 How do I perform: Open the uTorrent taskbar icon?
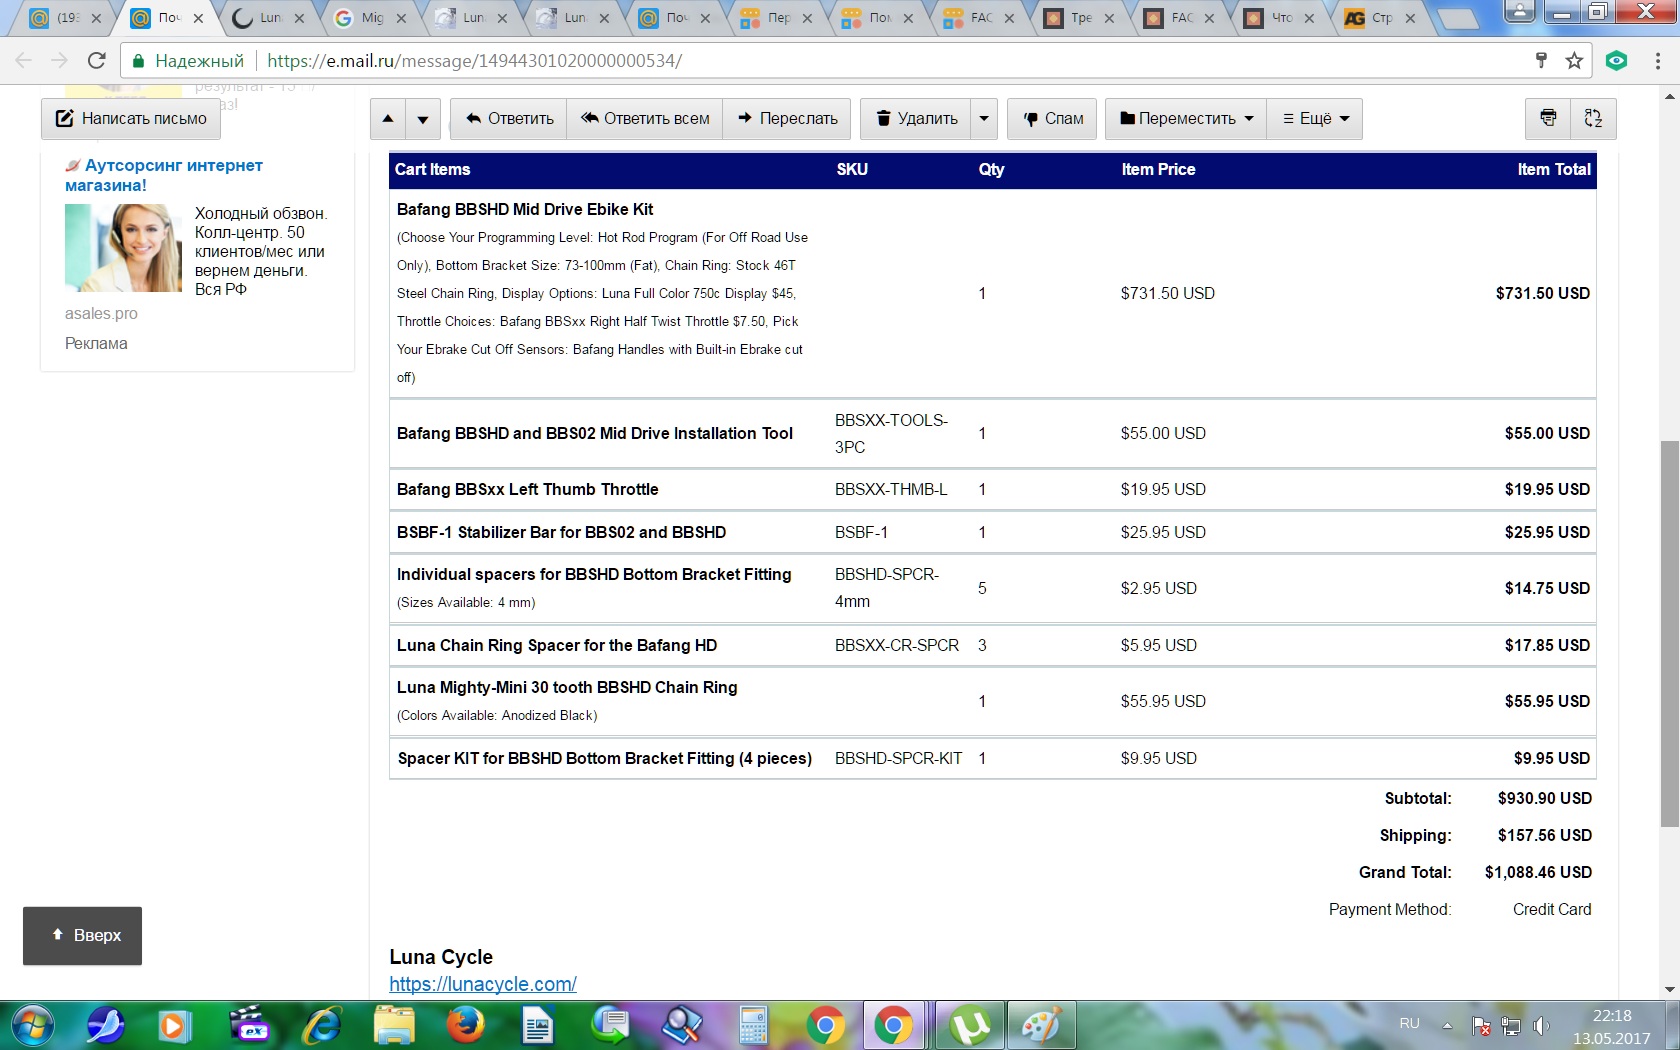[969, 1025]
